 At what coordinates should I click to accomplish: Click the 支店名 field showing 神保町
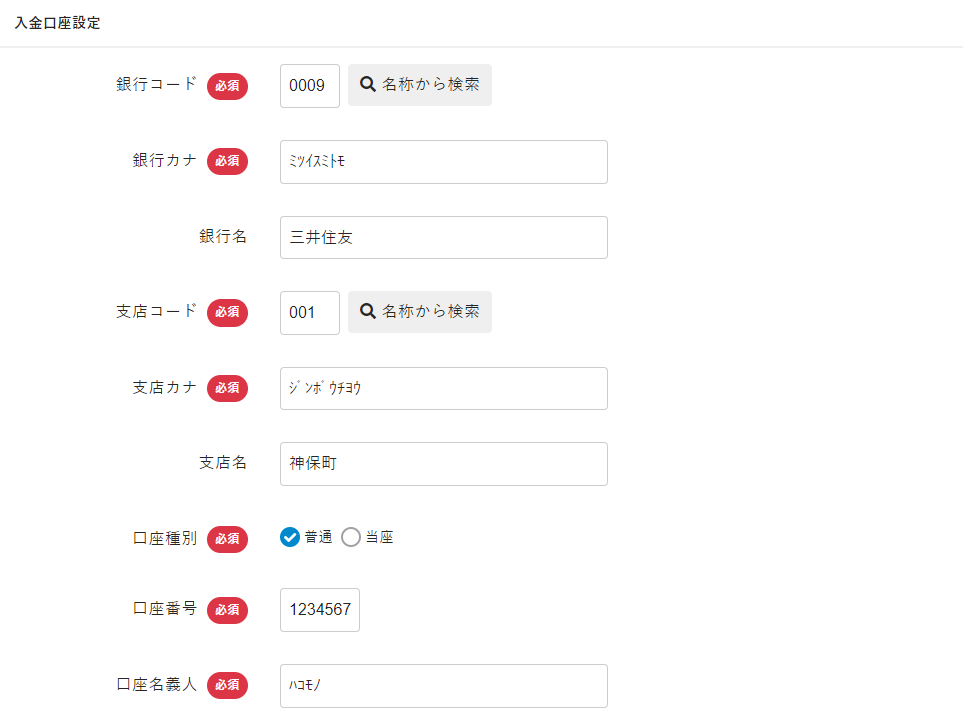443,464
